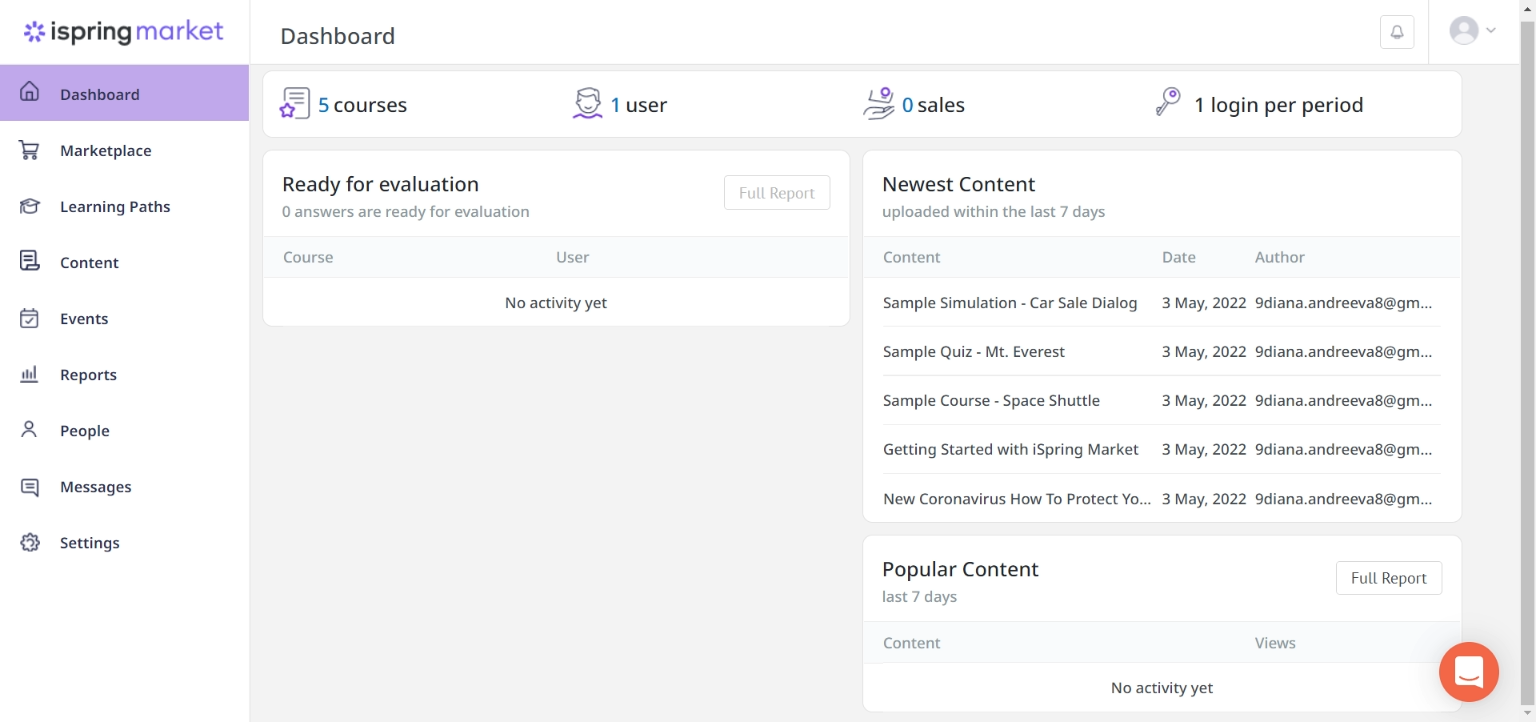Click the courses certificate icon
Image resolution: width=1536 pixels, height=722 pixels.
coord(295,104)
